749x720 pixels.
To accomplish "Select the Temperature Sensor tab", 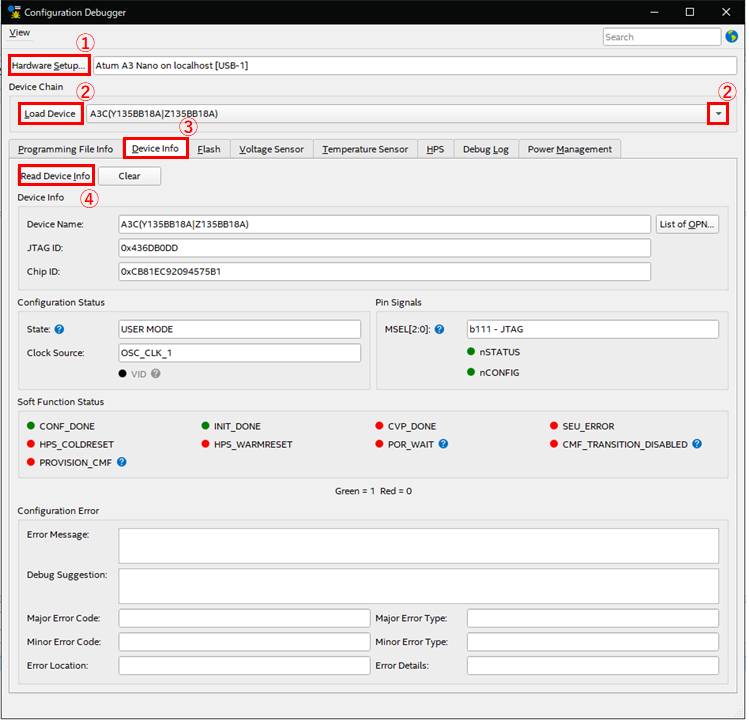I will click(x=365, y=149).
